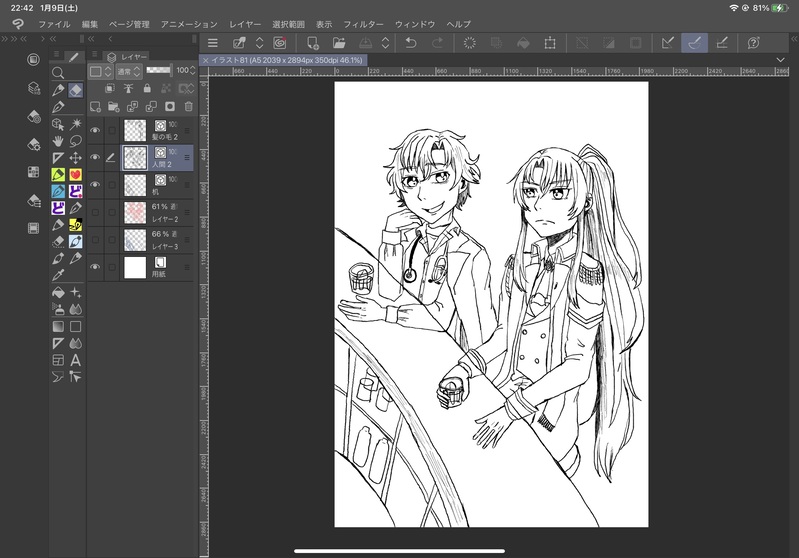Switch to the レイヤー palette tab
The image size is (799, 558).
pos(127,57)
